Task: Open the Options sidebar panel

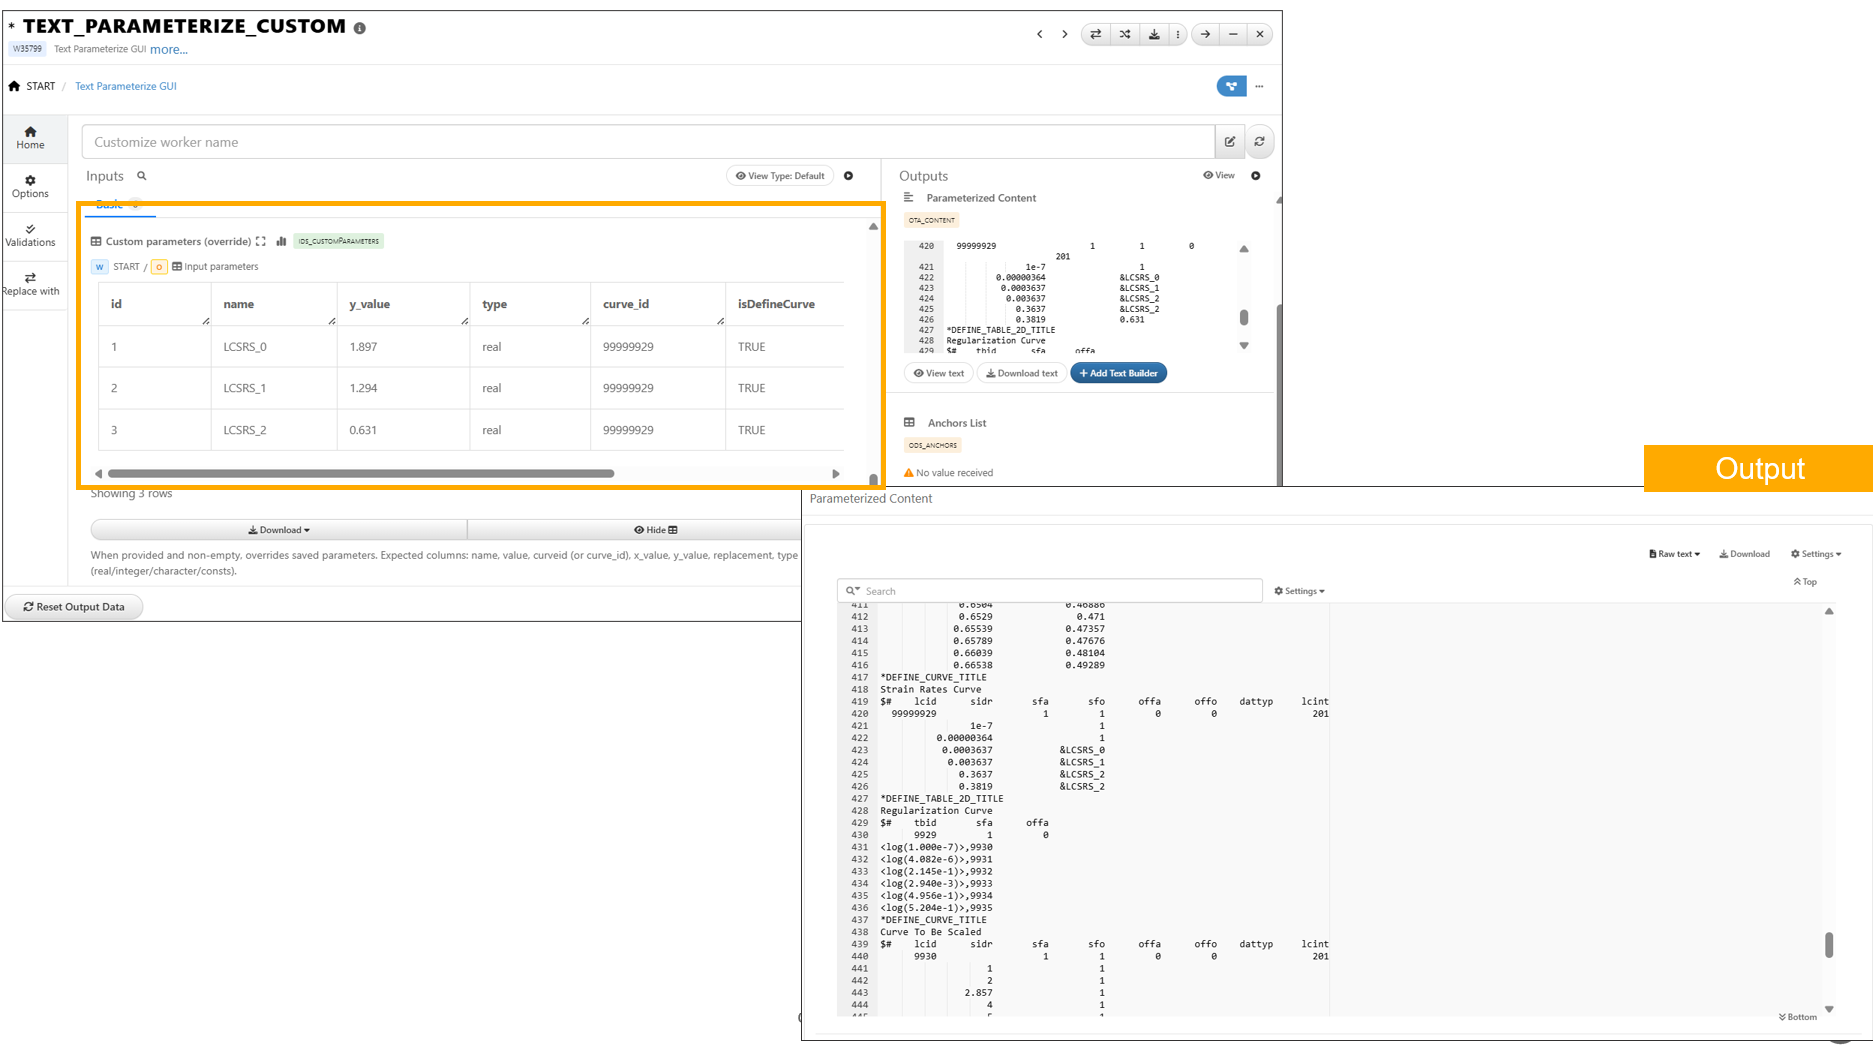Action: (x=30, y=186)
